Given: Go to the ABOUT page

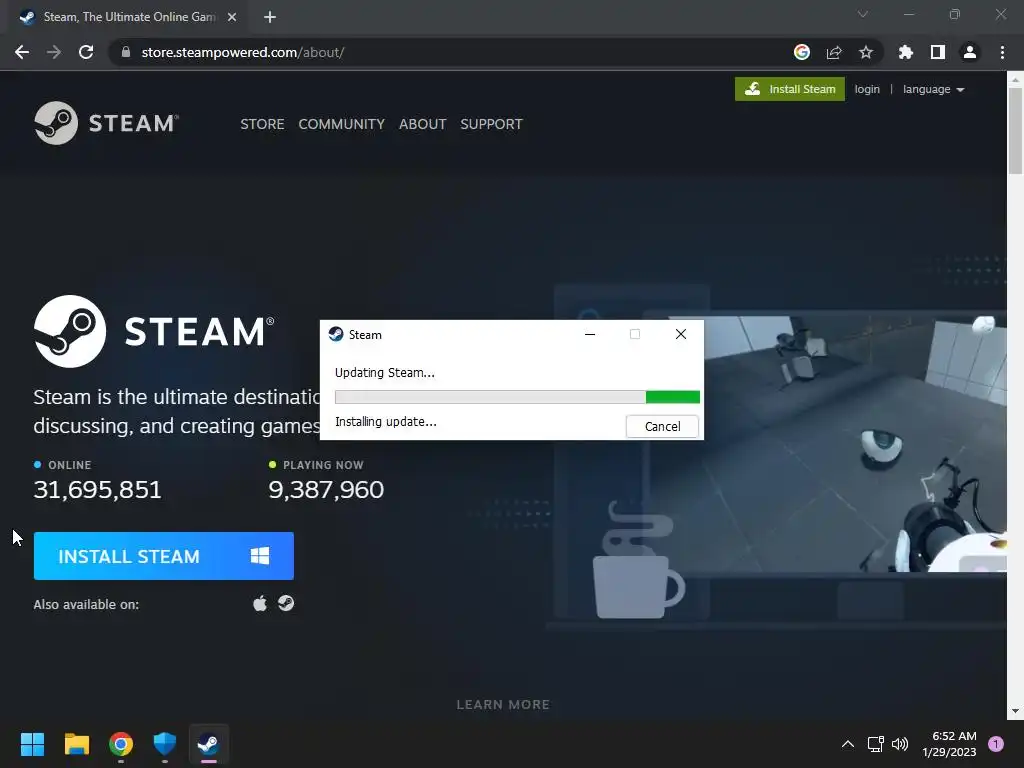Looking at the screenshot, I should pyautogui.click(x=423, y=124).
